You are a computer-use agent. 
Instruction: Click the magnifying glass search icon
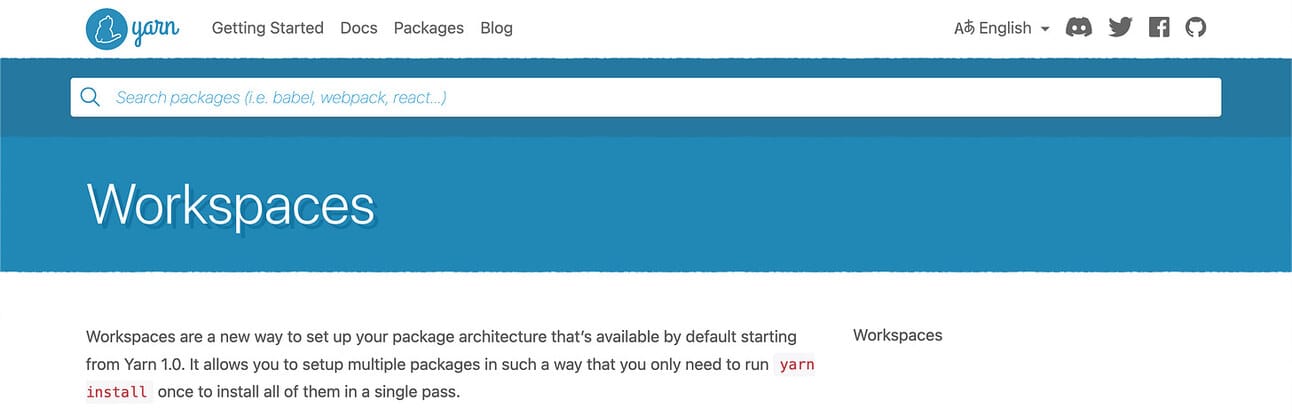tap(90, 97)
